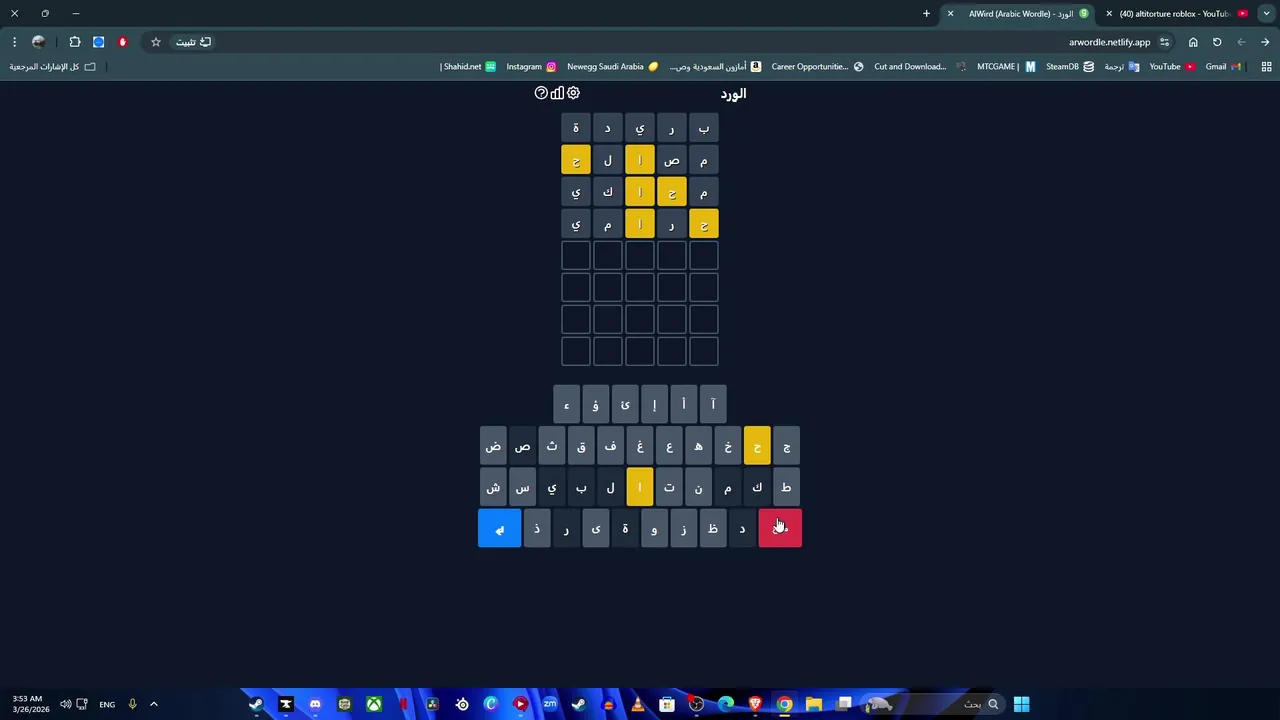Screen dimensions: 1280x720
Task: Open a new browser tab with plus
Action: tap(926, 14)
